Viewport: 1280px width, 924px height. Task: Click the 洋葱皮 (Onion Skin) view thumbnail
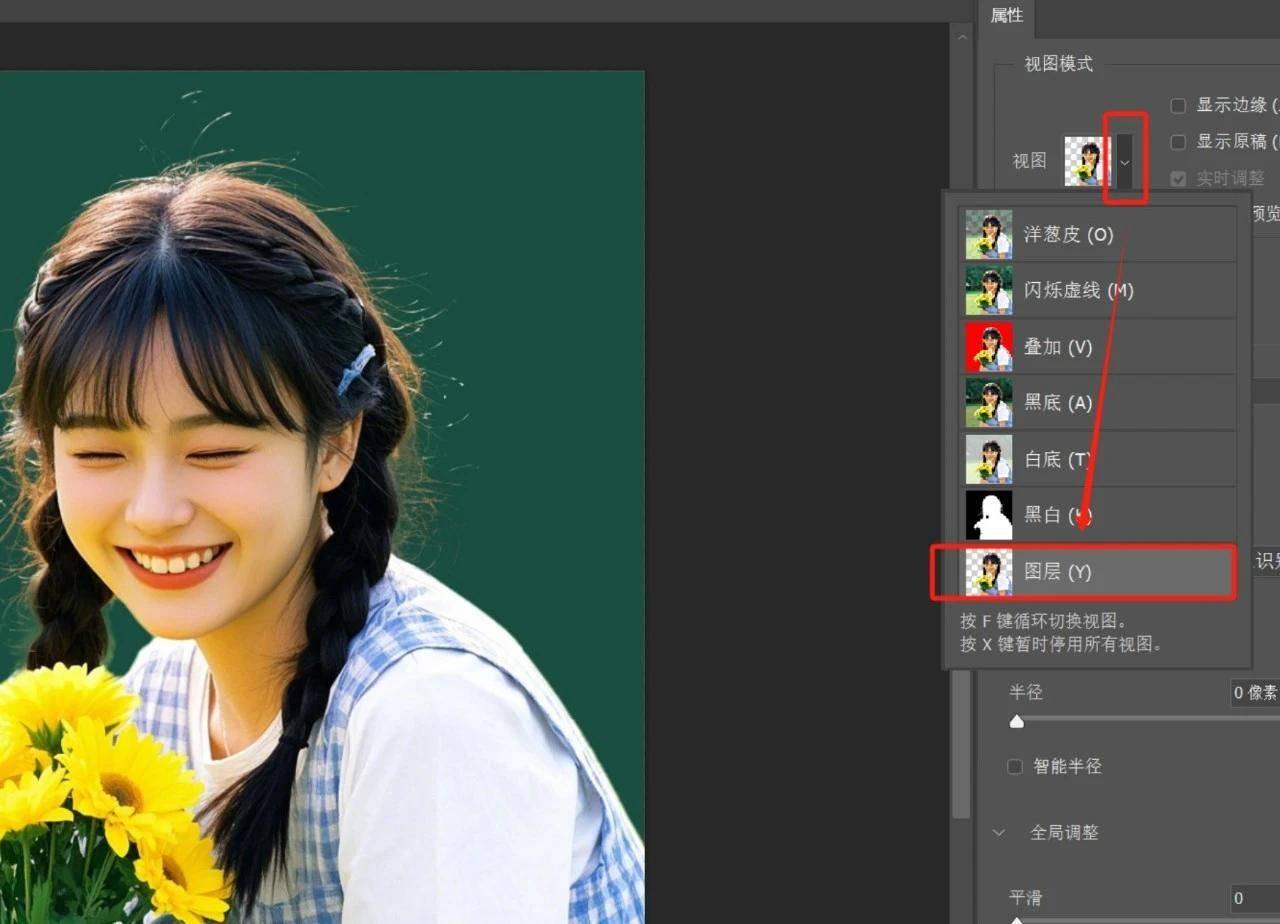pyautogui.click(x=988, y=235)
